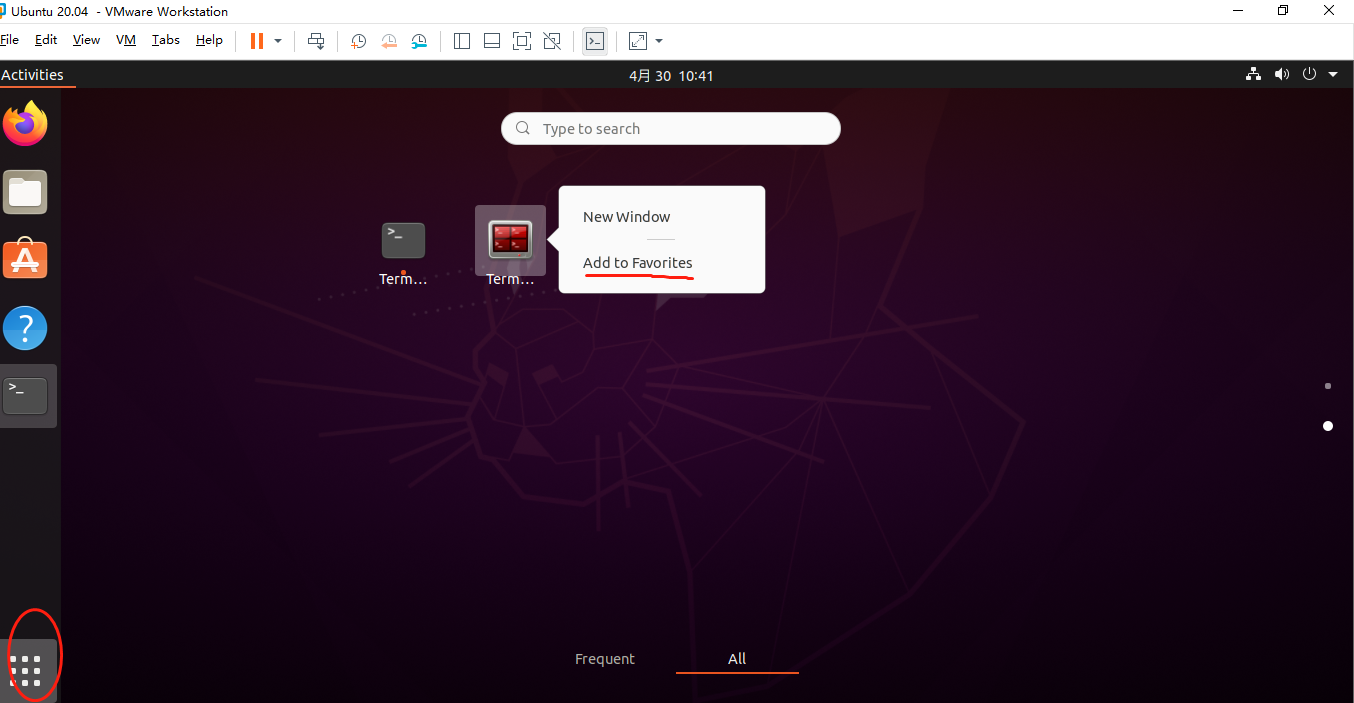
Task: Go to the first app page dot
Action: pyautogui.click(x=1328, y=386)
